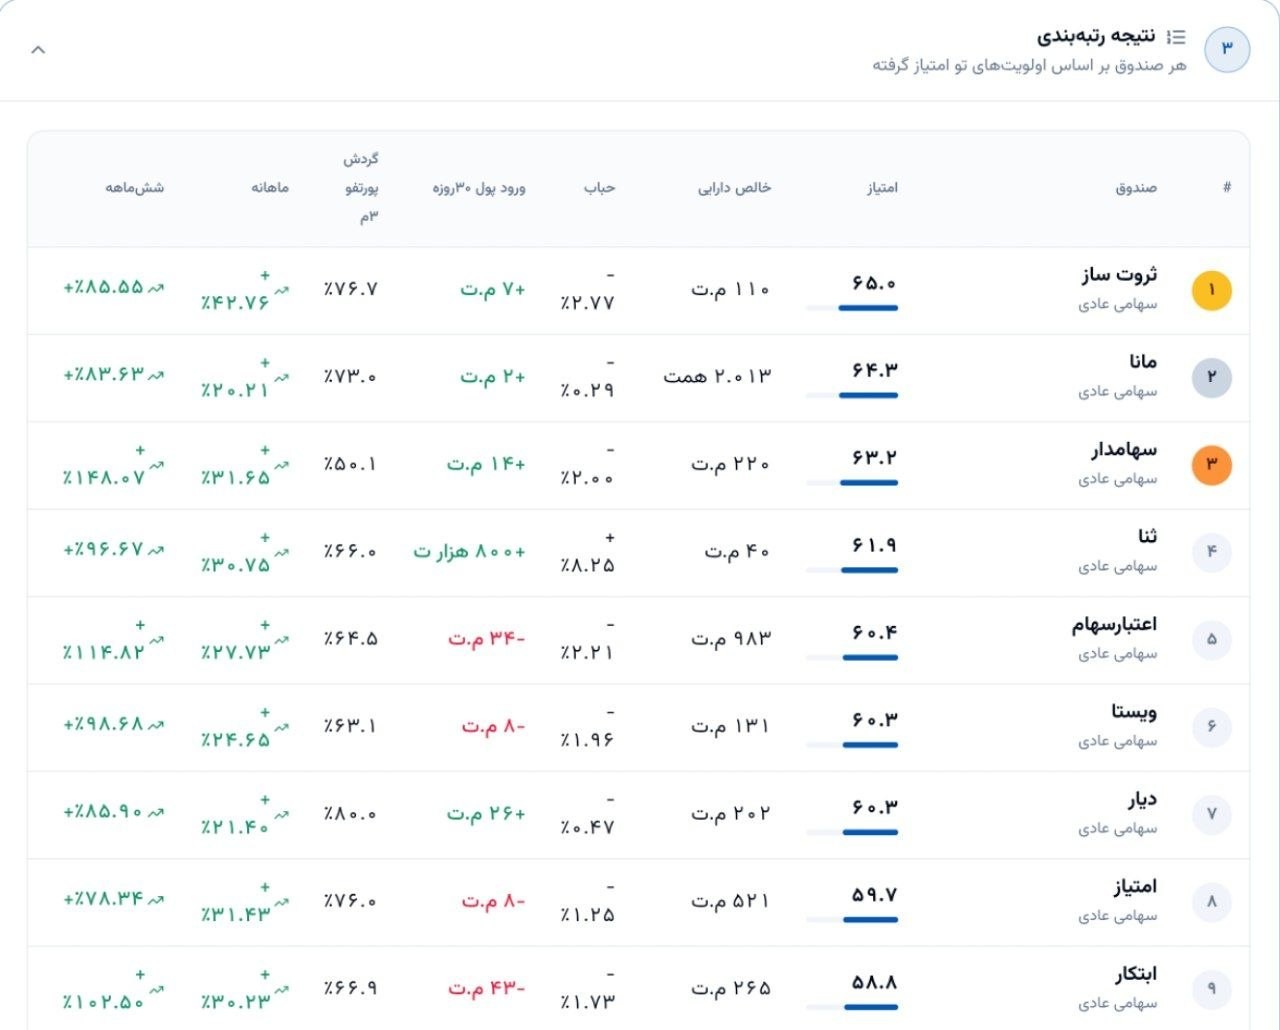The image size is (1280, 1030).
Task: Click the خالص دارایی column header
Action: [x=735, y=188]
